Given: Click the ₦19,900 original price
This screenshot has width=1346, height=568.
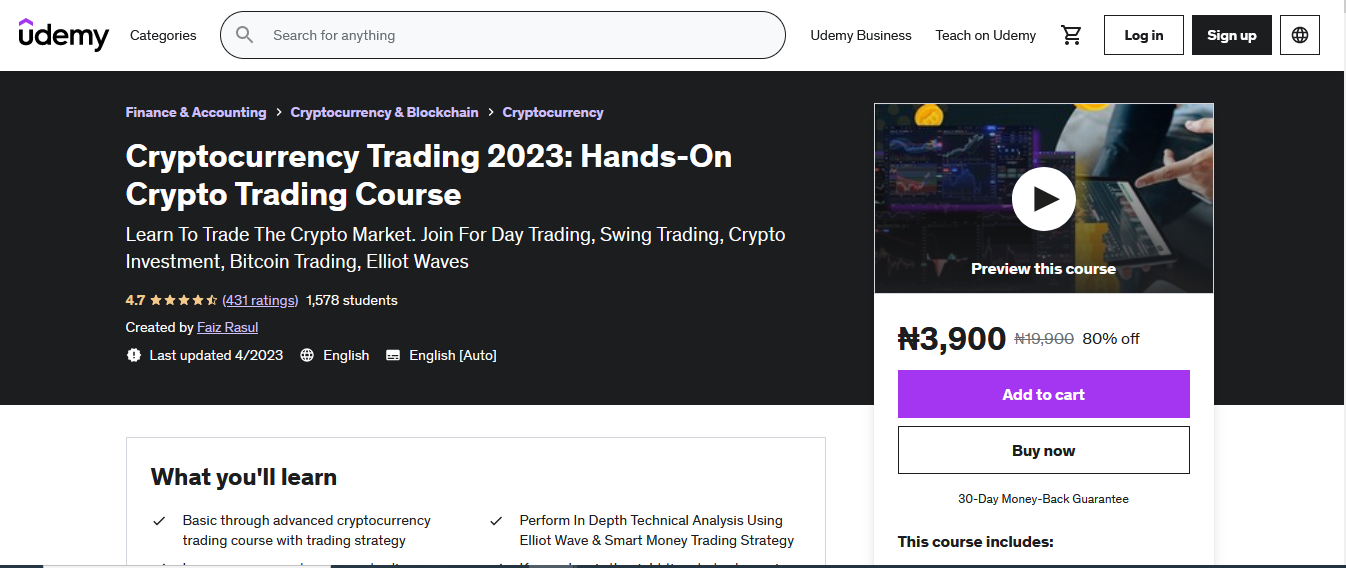Looking at the screenshot, I should point(1044,339).
